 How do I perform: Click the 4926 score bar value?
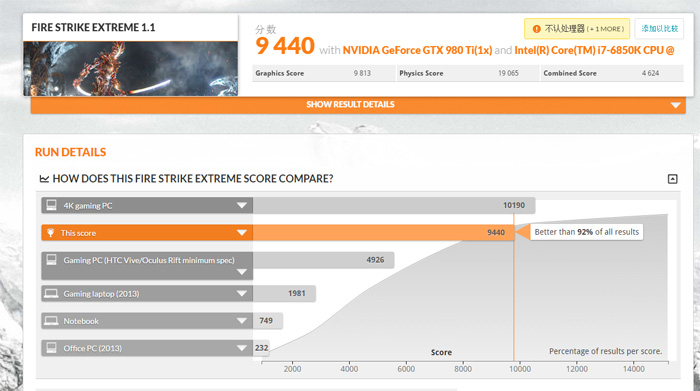click(x=375, y=260)
